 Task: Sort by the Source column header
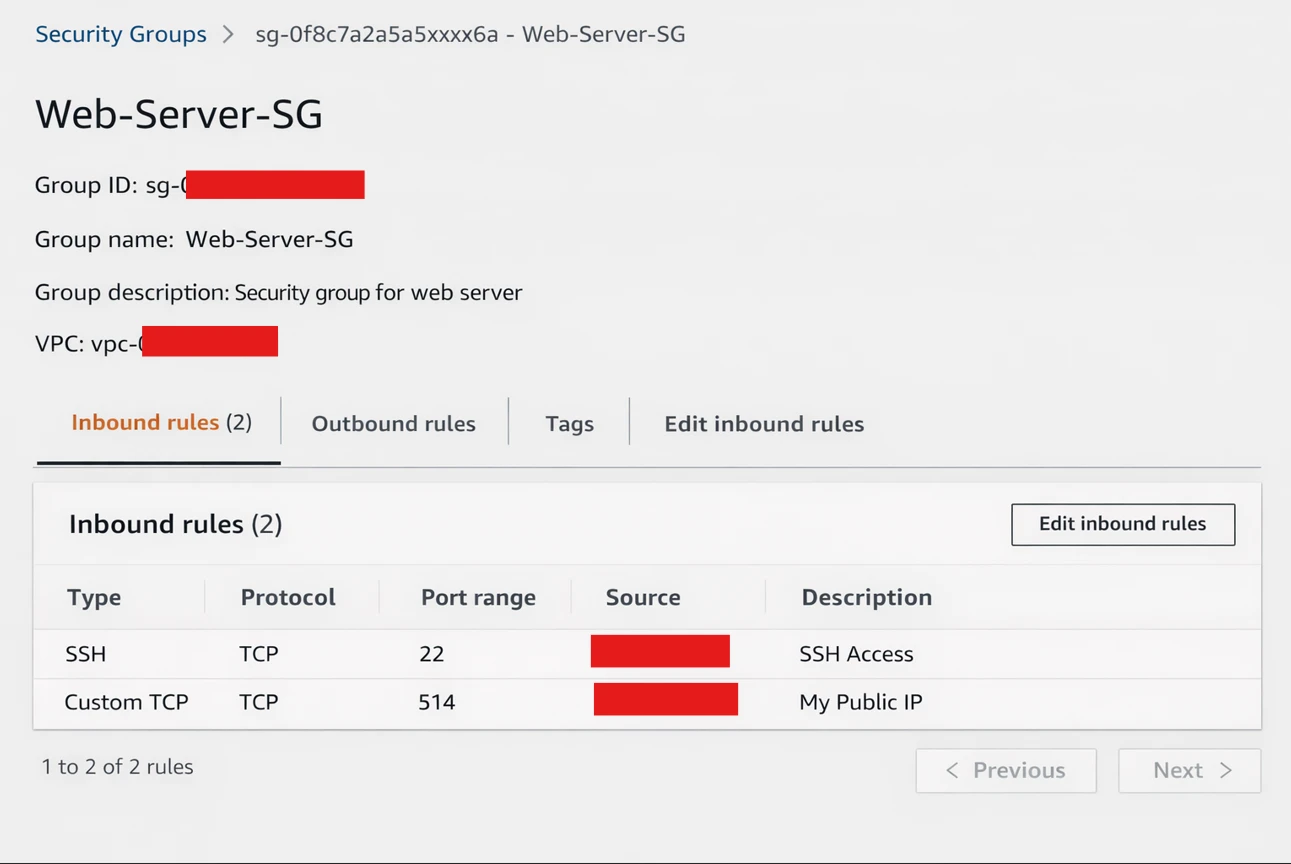point(643,597)
